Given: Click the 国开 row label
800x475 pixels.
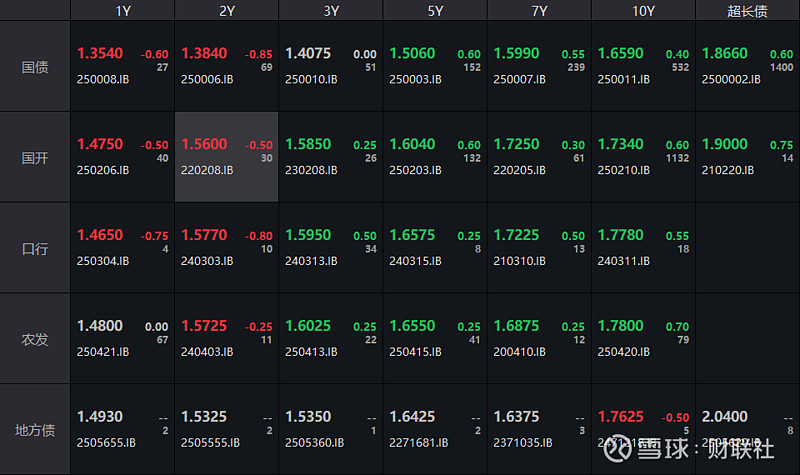Looking at the screenshot, I should (35, 157).
